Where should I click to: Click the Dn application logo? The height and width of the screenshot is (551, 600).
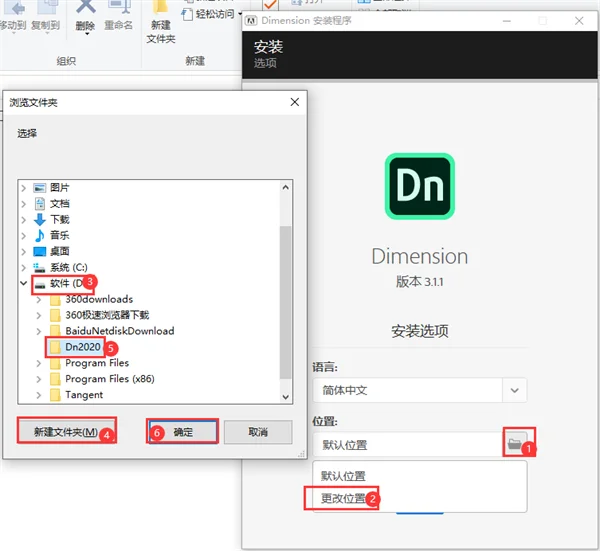[420, 186]
